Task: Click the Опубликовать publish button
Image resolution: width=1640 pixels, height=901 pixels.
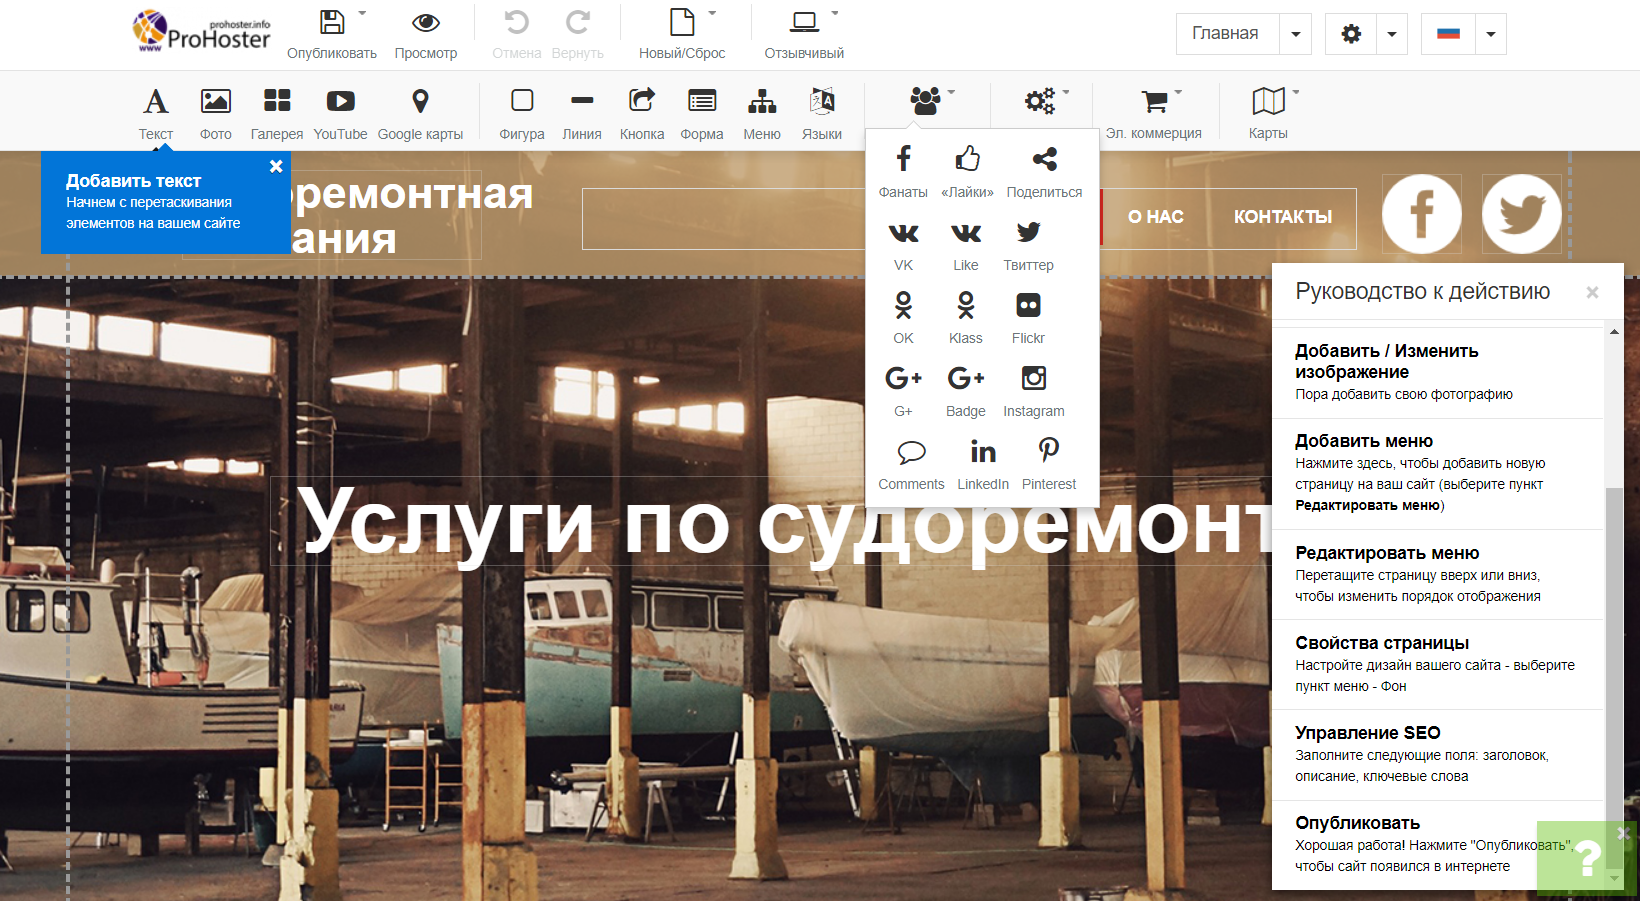Action: [x=332, y=33]
